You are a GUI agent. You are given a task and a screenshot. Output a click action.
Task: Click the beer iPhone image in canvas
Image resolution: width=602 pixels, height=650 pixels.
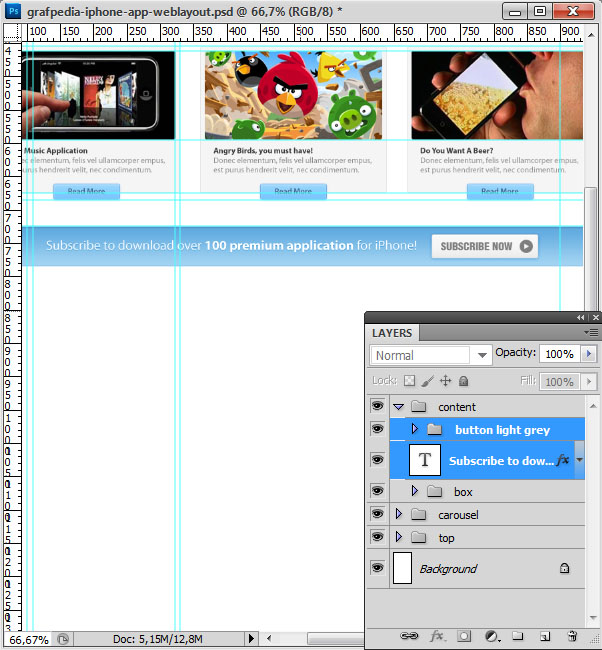(x=497, y=95)
